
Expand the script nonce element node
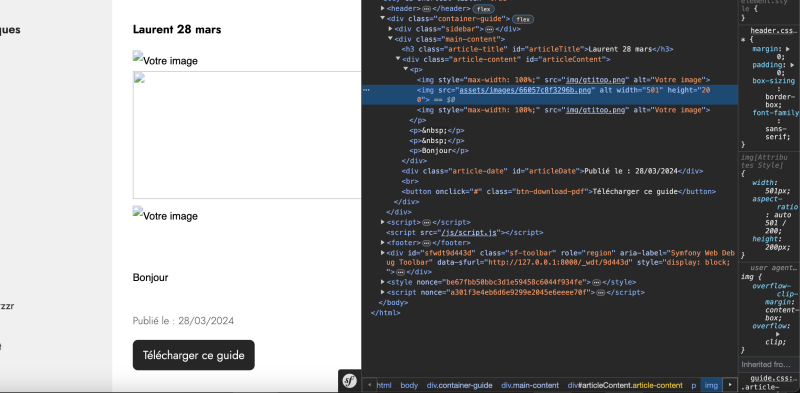[383, 292]
